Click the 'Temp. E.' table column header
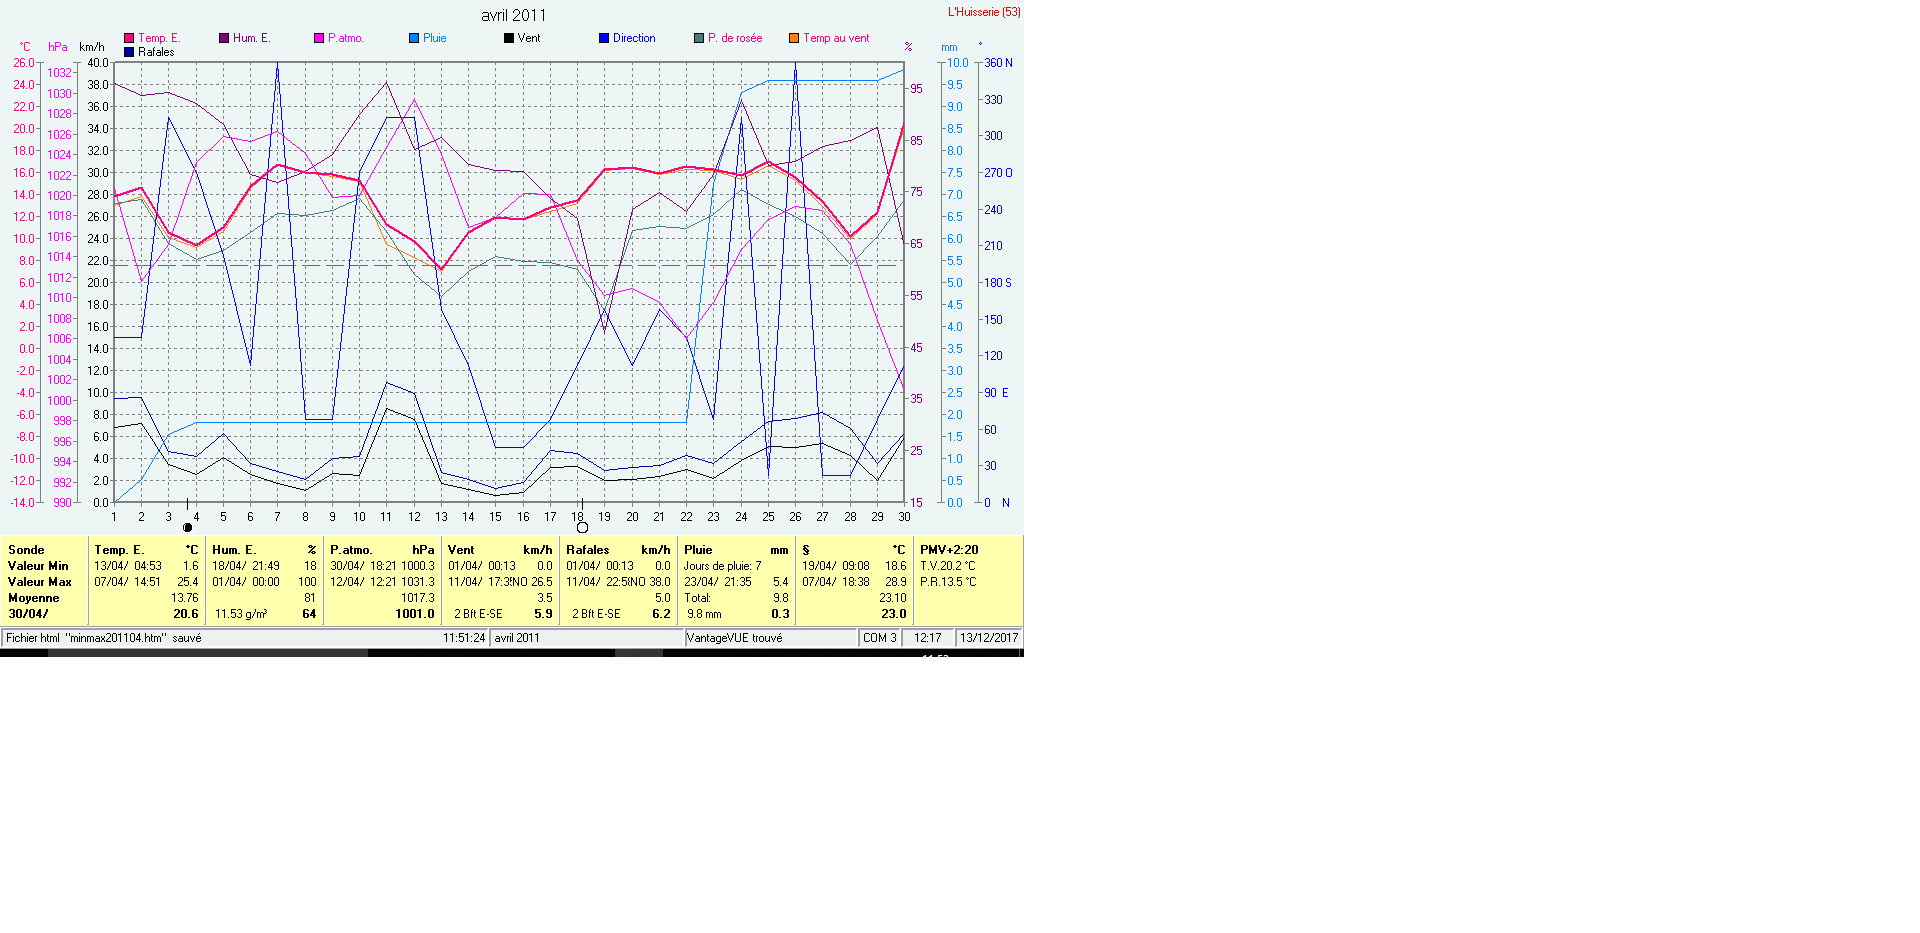1920x933 pixels. tap(119, 550)
